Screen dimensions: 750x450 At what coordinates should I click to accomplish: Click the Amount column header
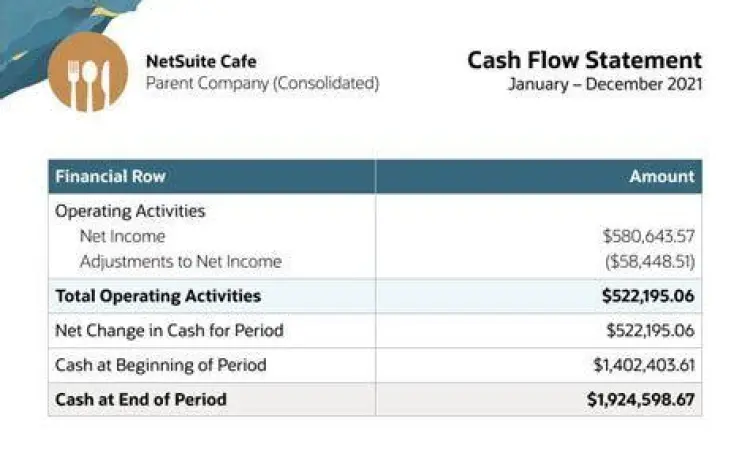[x=661, y=177]
